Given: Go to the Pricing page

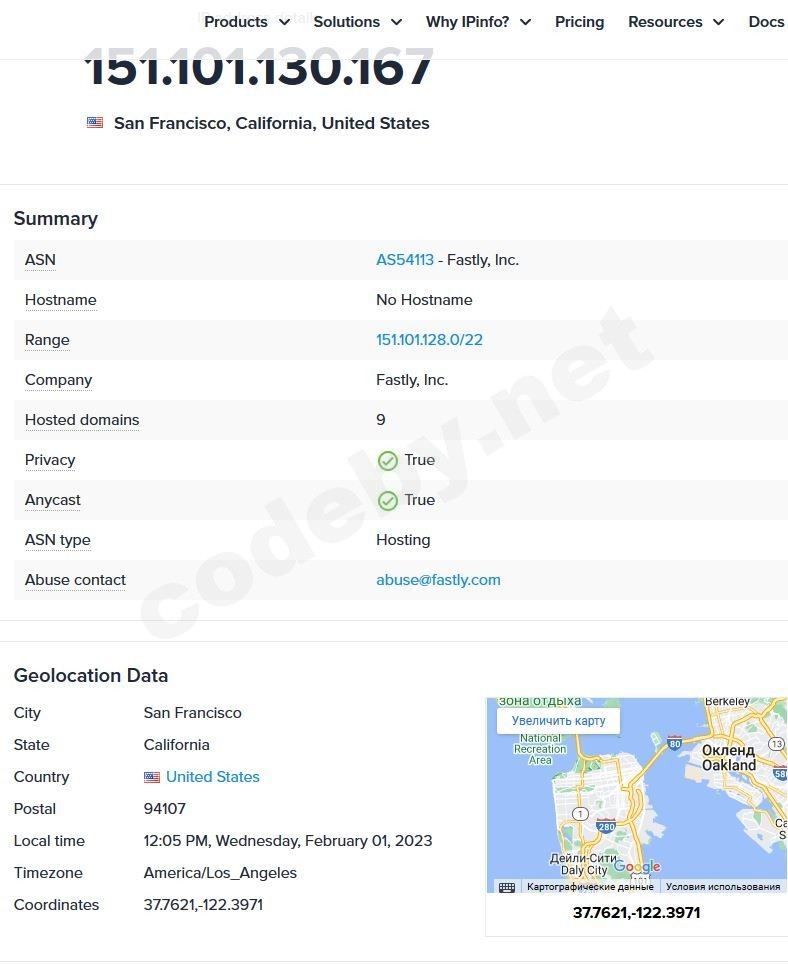Looking at the screenshot, I should point(580,22).
